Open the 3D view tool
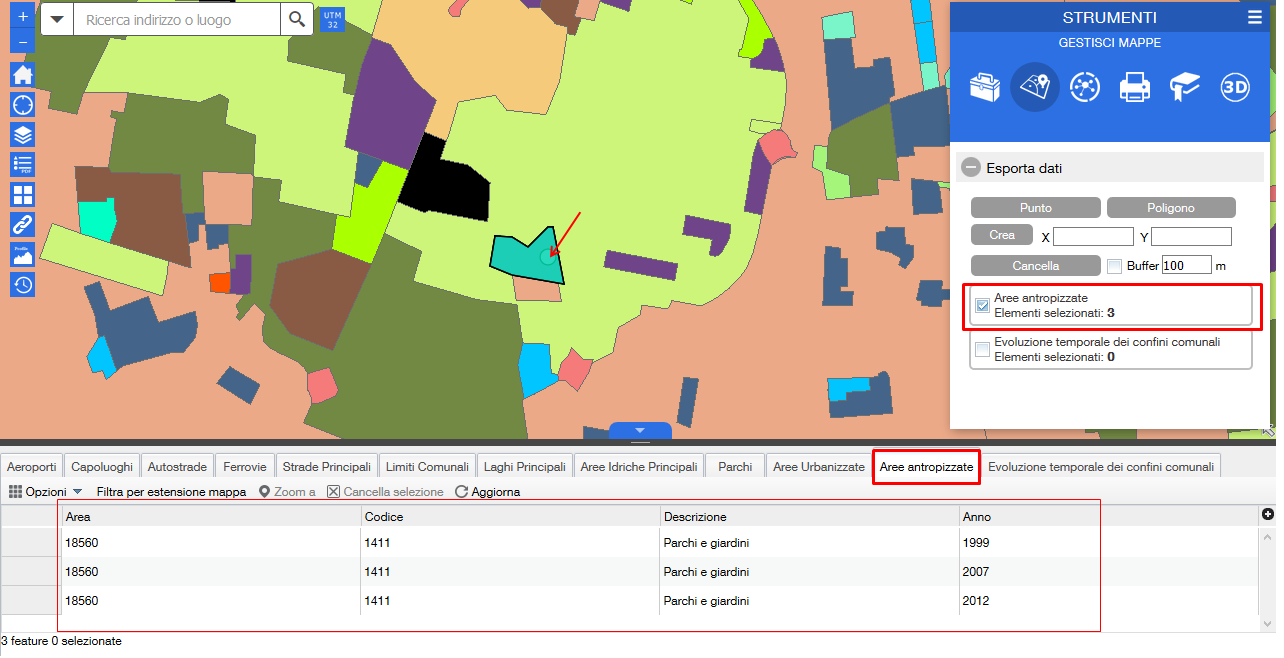 coord(1235,88)
